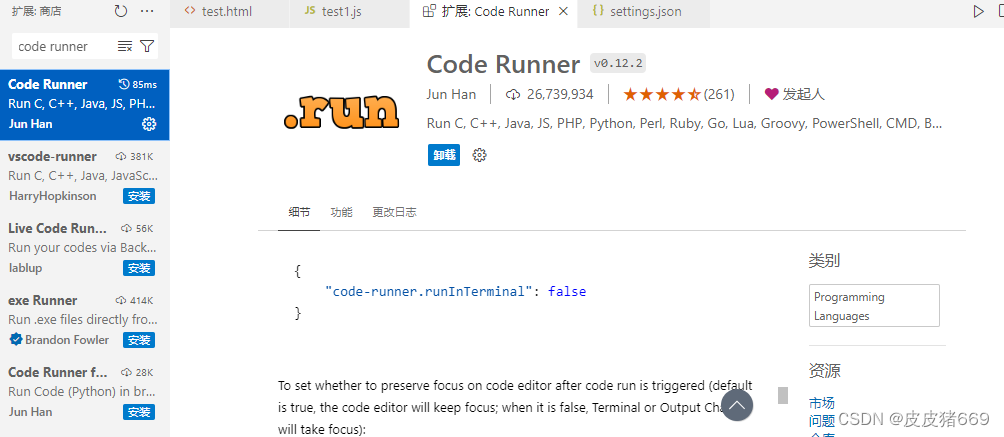Open Programming Languages category
This screenshot has width=1004, height=437.
(874, 306)
